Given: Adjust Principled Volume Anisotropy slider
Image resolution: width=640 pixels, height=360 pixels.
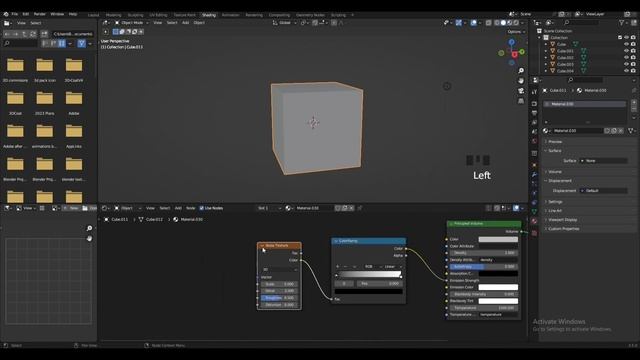Looking at the screenshot, I should (483, 267).
